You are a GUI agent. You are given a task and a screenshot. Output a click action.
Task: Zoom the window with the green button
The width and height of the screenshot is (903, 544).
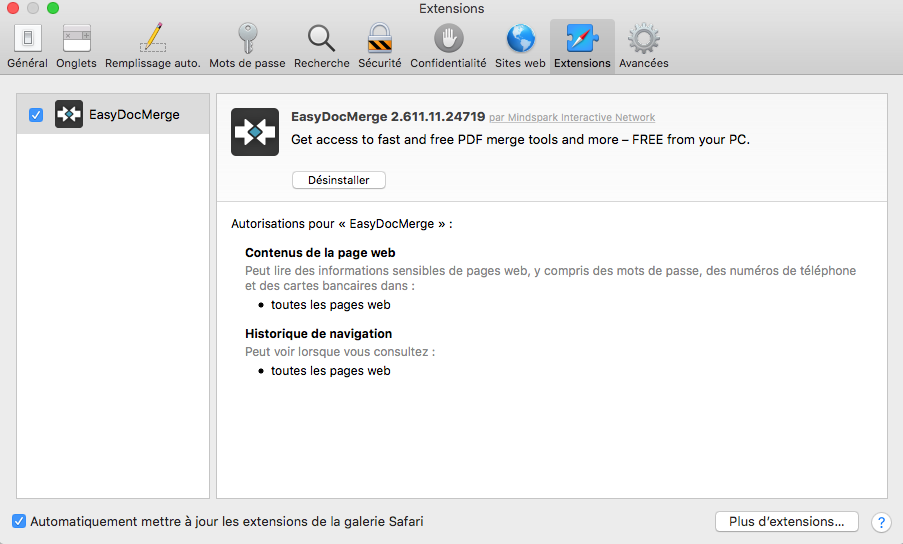pos(53,8)
